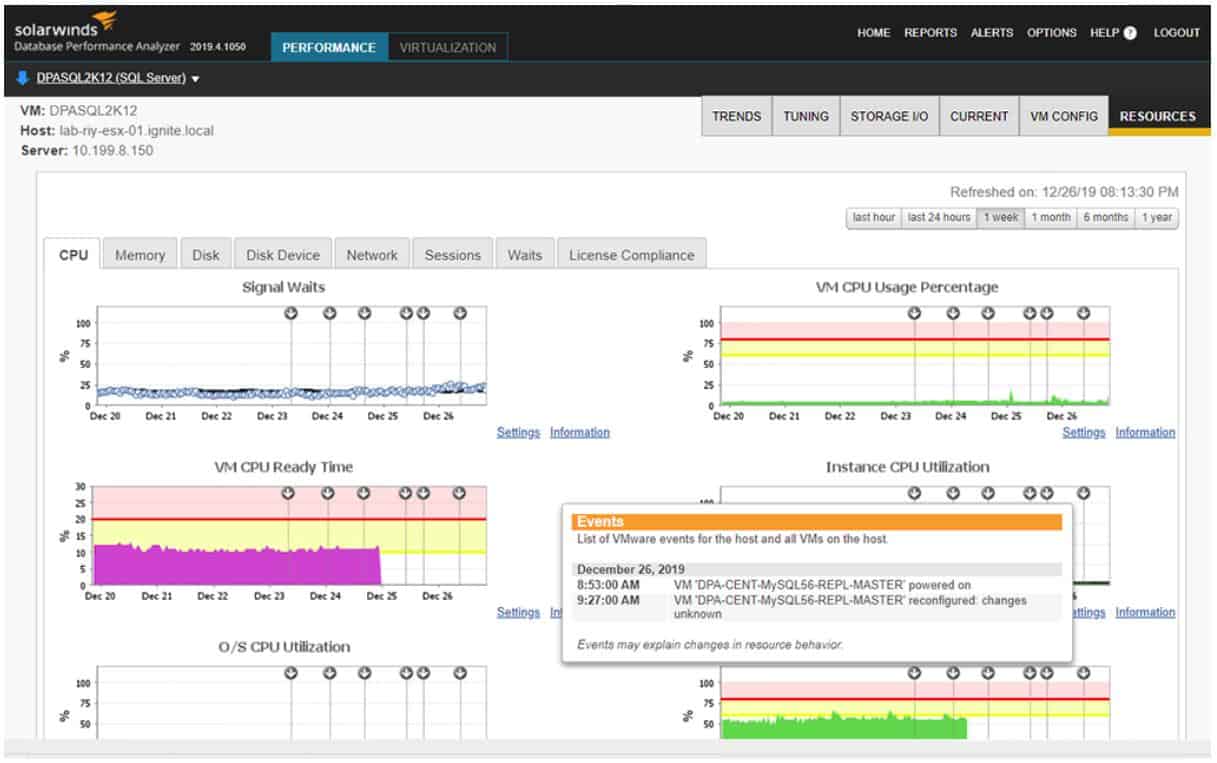Click the Signal Waits chart title
The image size is (1217, 763).
(x=284, y=287)
